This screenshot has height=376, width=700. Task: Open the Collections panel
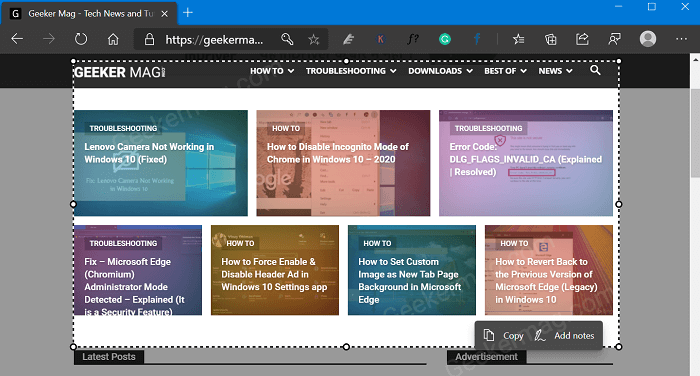click(x=550, y=39)
